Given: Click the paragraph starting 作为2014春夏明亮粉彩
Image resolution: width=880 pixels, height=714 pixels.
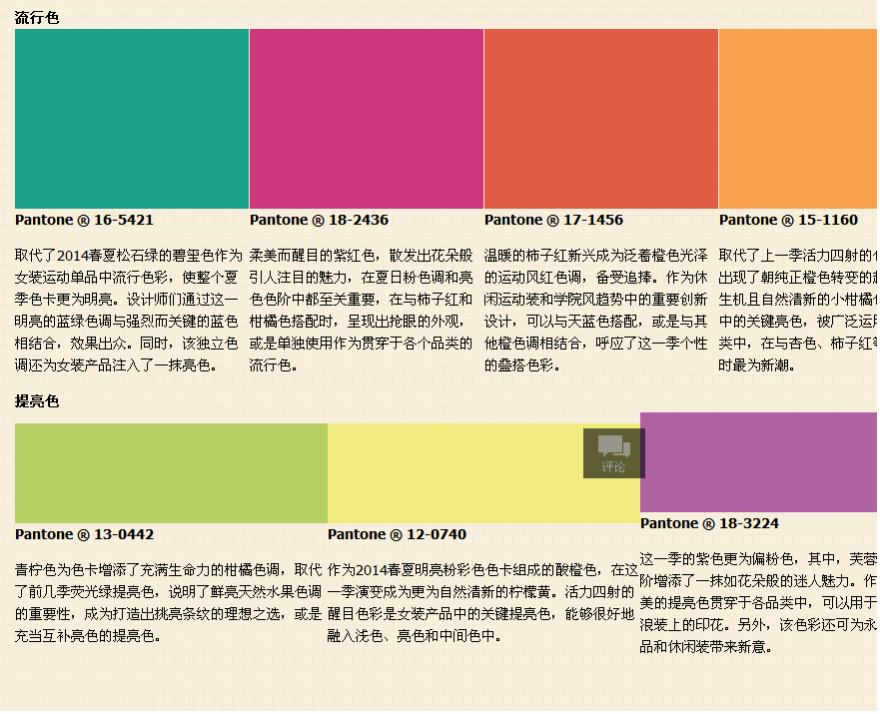Looking at the screenshot, I should (x=483, y=604).
